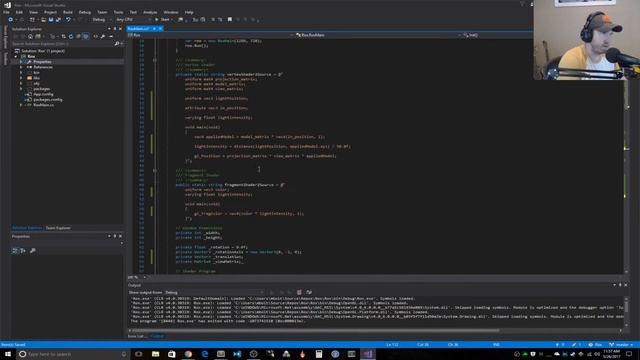Select RoxMain.cs in Solution Explorer tree
This screenshot has width=640, height=360.
[43, 105]
